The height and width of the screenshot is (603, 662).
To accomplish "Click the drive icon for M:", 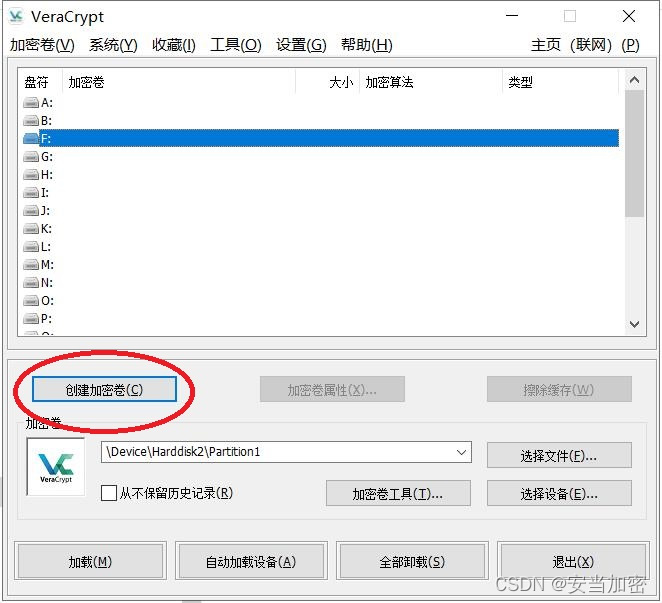I will point(31,265).
